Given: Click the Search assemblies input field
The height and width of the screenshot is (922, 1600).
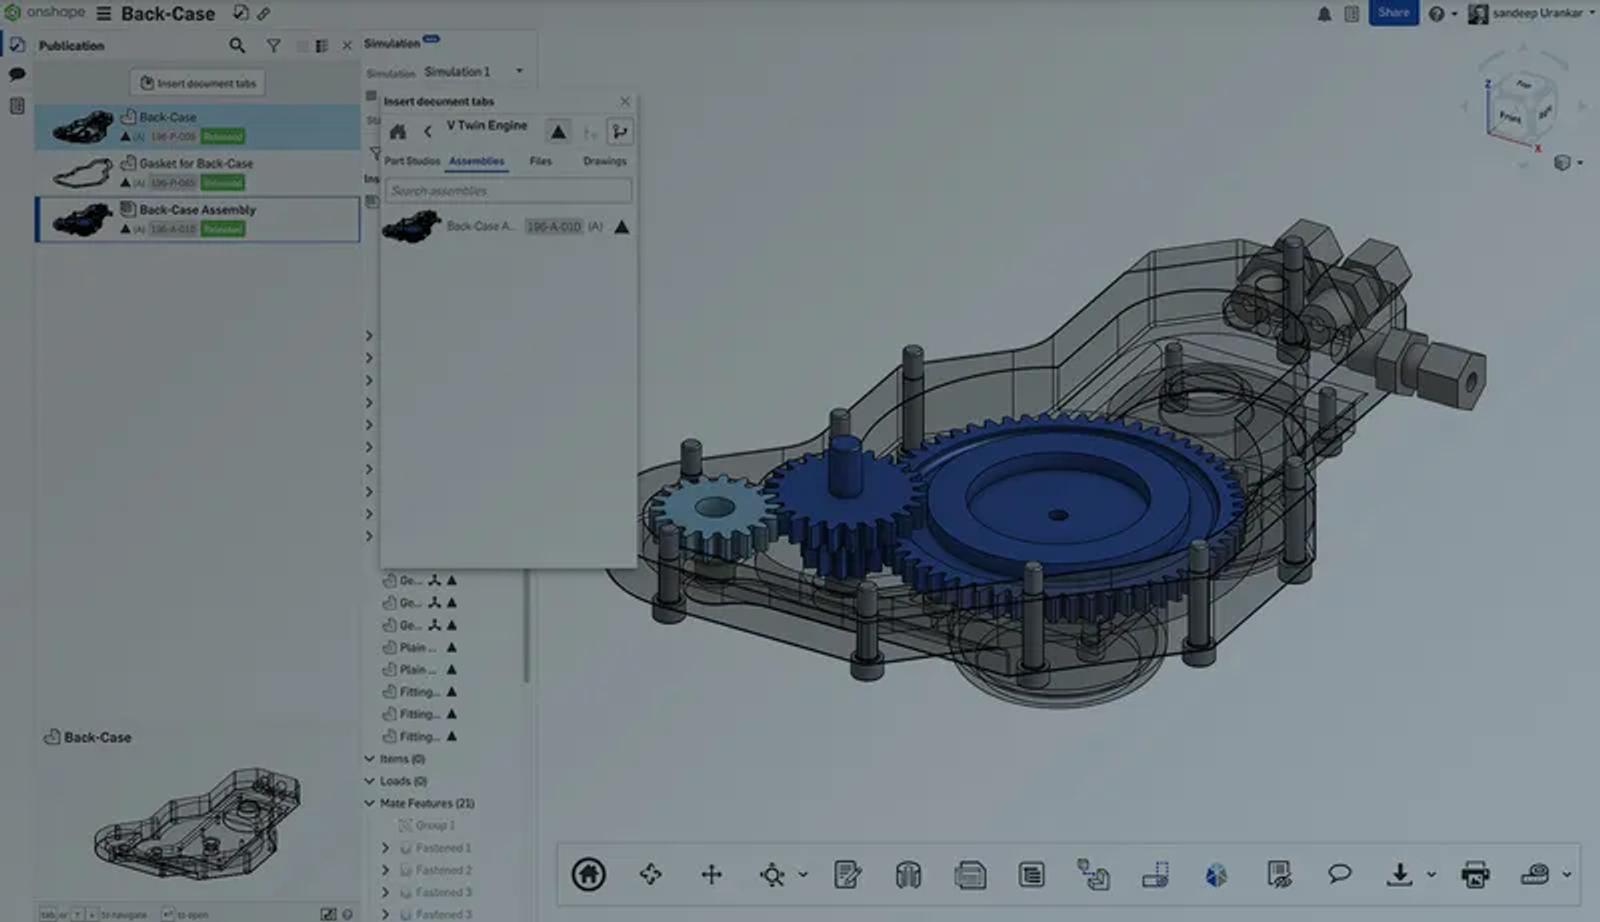Looking at the screenshot, I should [x=508, y=191].
